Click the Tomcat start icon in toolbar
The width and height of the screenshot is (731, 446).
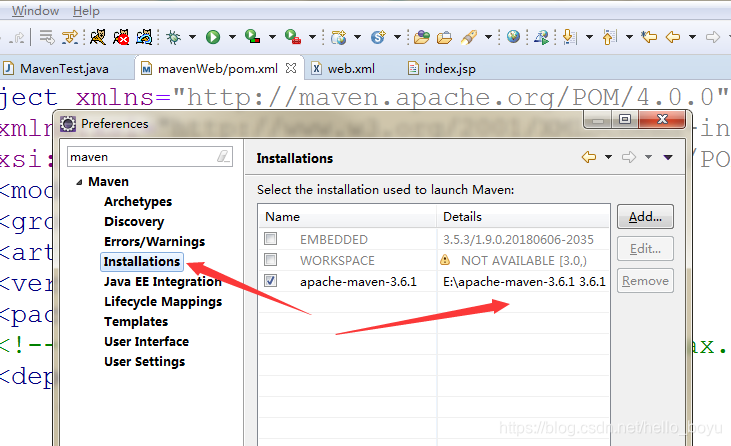coord(98,36)
